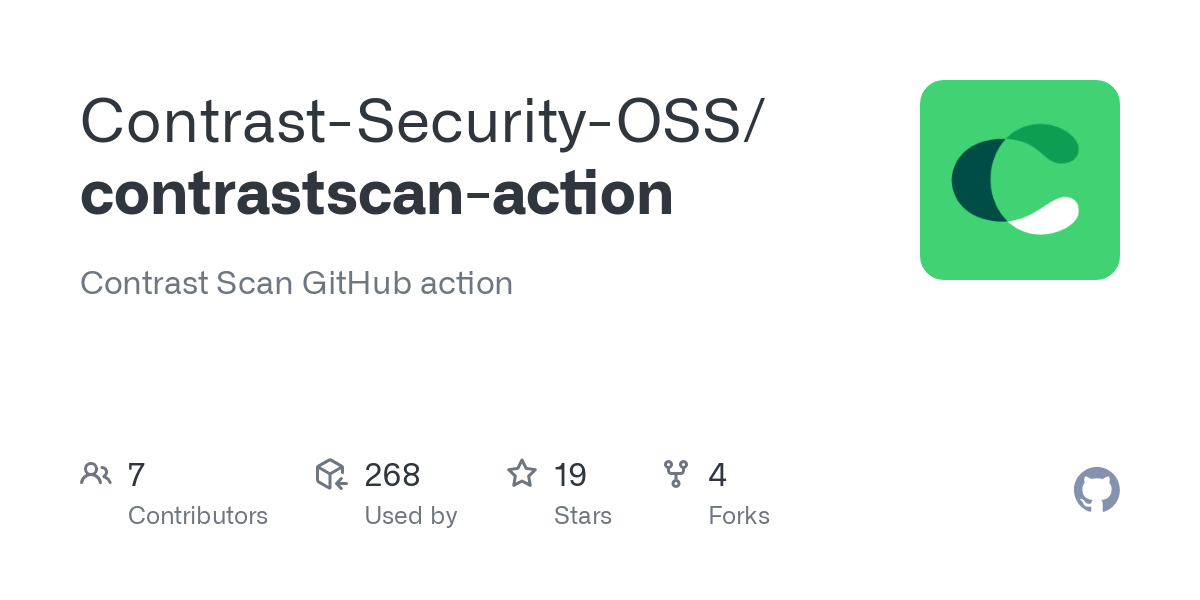Click the Stars label
The height and width of the screenshot is (600, 1200).
pos(582,516)
